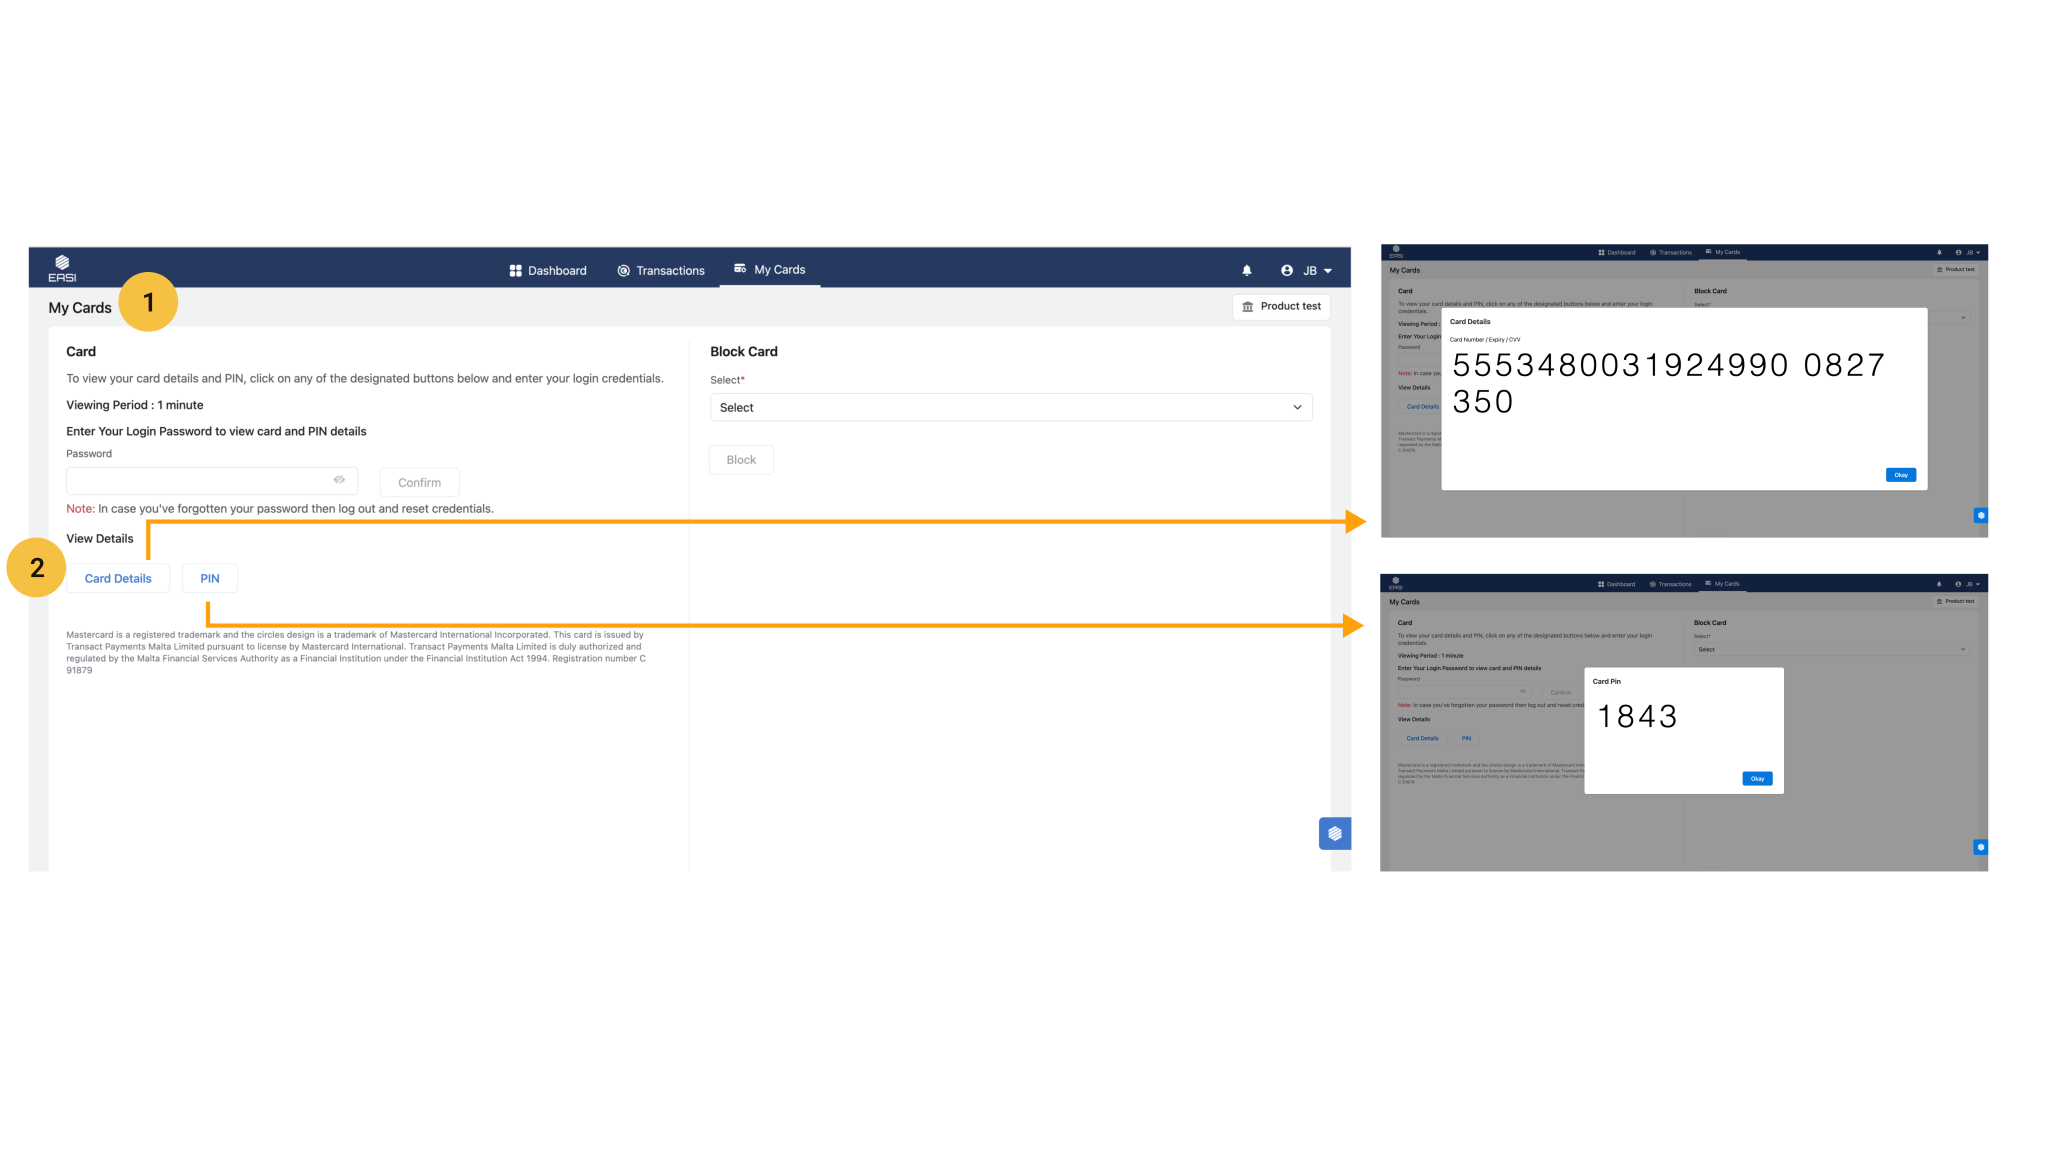Click the blue floating widget icon
This screenshot has height=1152, width=2048.
tap(1334, 833)
